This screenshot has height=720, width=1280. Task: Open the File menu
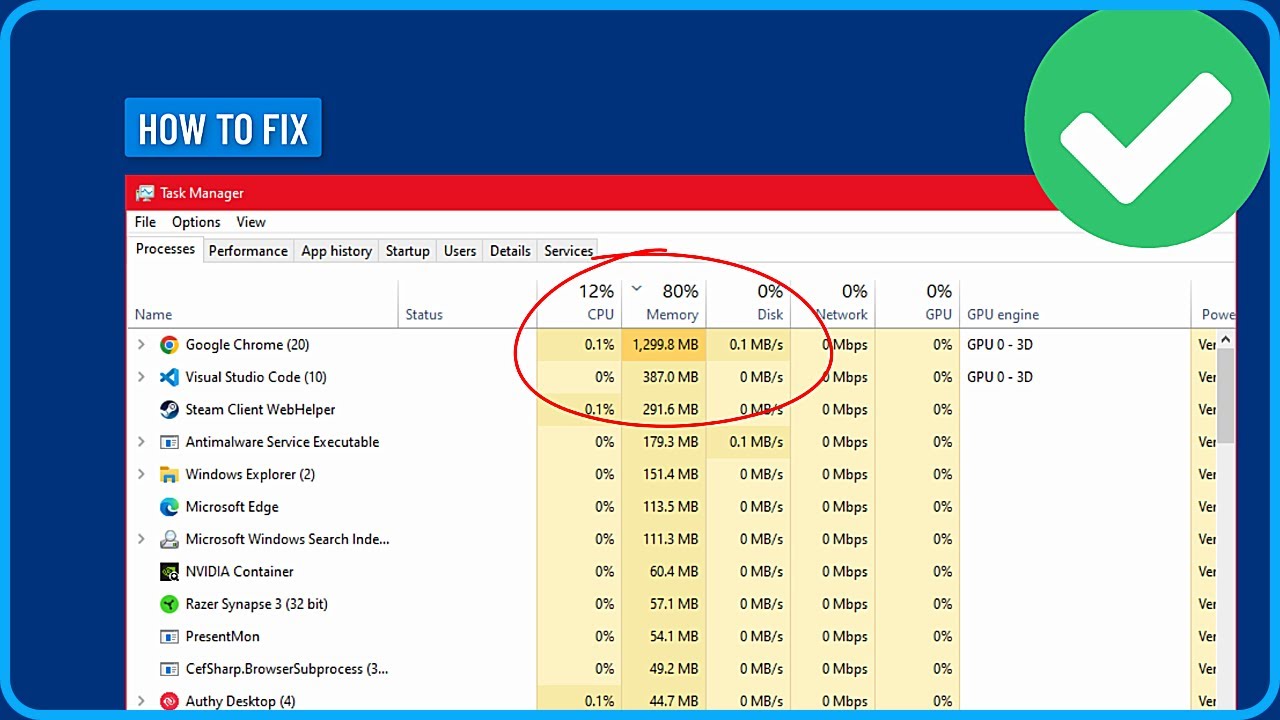[x=145, y=222]
